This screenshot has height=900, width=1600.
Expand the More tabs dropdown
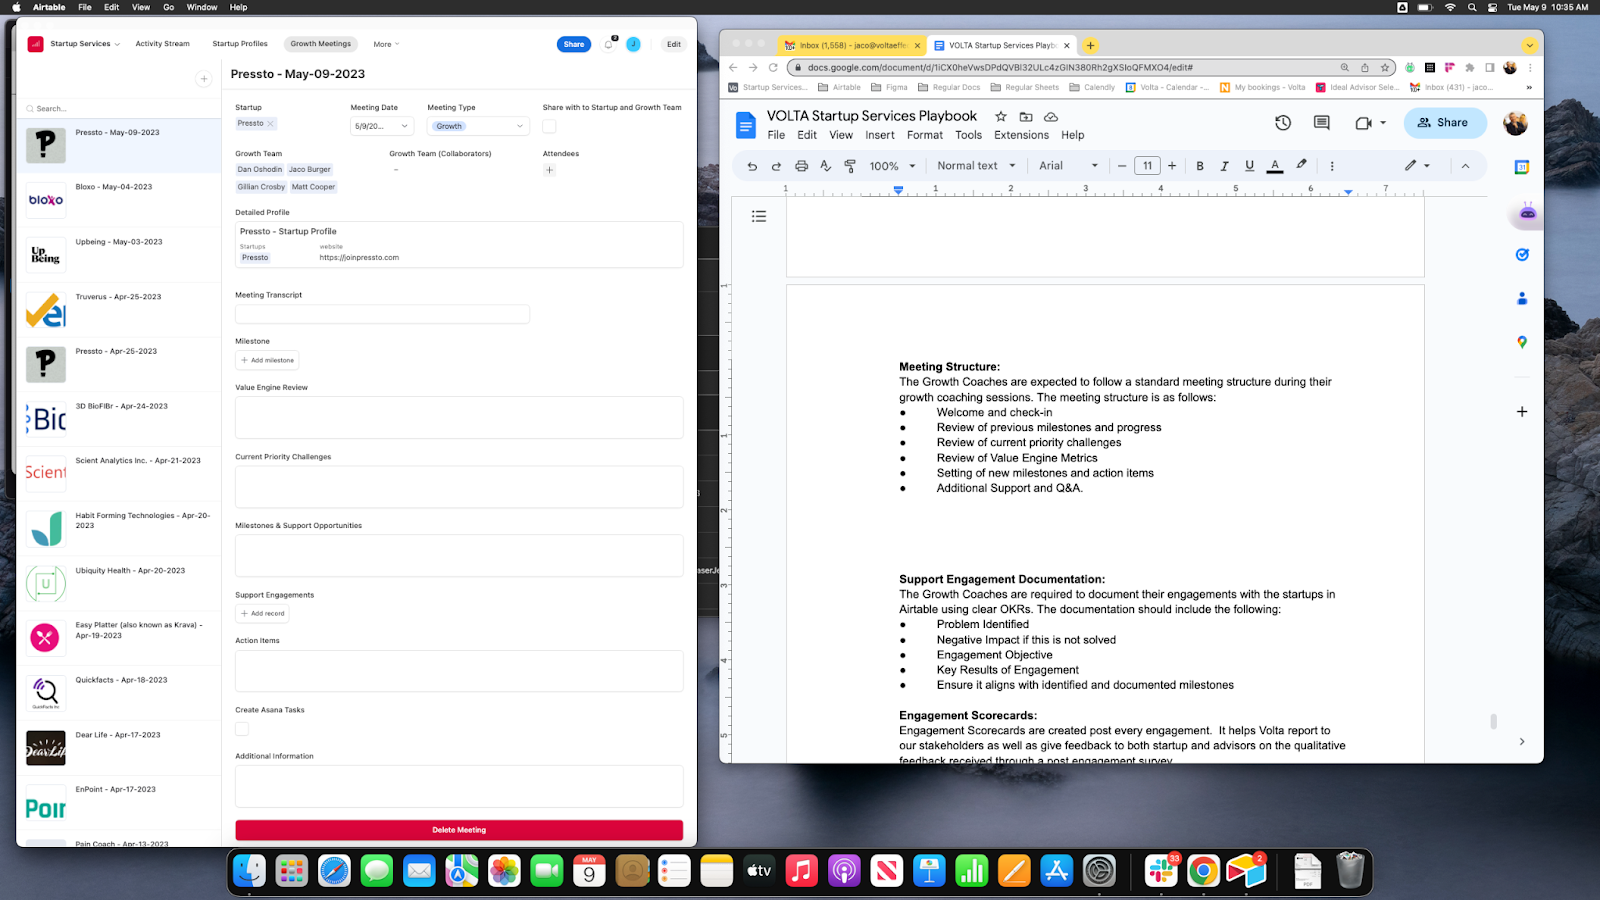click(386, 44)
